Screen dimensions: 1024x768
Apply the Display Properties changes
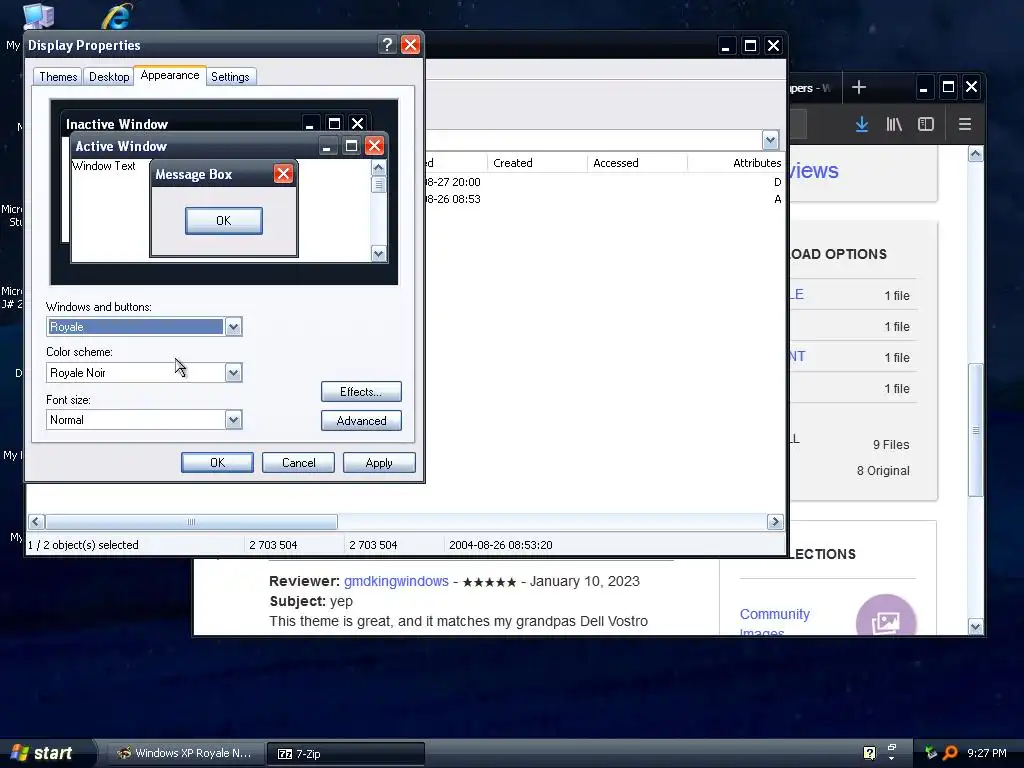pyautogui.click(x=379, y=462)
